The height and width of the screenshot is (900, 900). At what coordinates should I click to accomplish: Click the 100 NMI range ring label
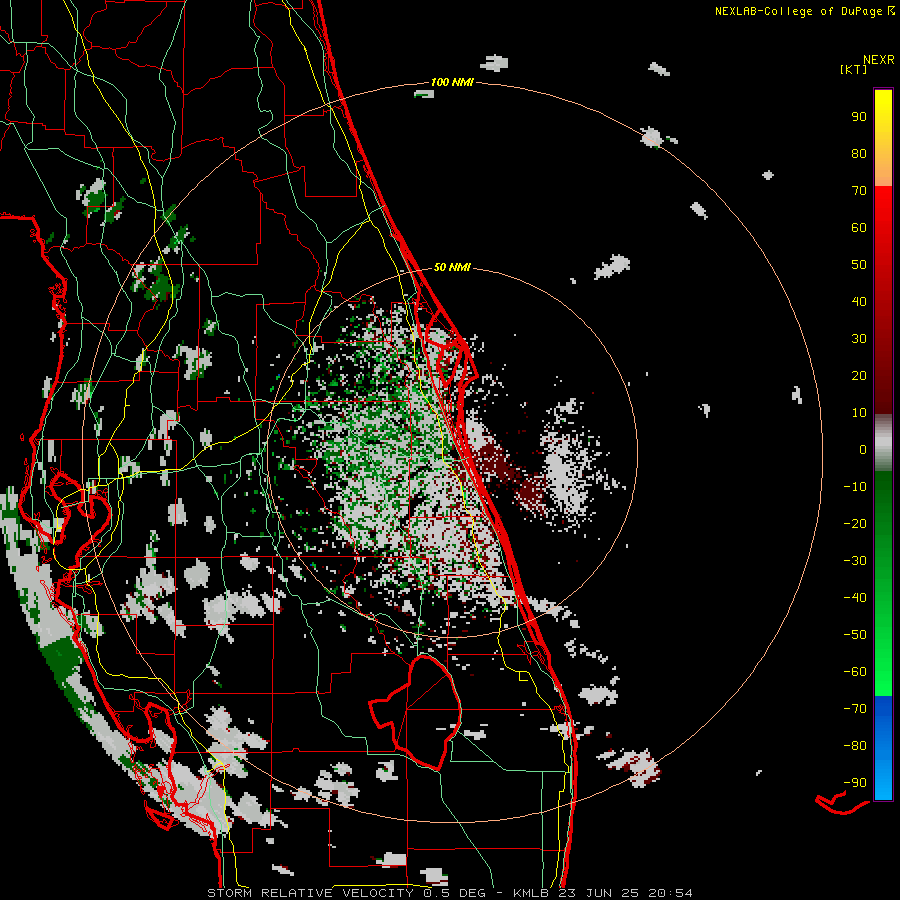coord(452,82)
